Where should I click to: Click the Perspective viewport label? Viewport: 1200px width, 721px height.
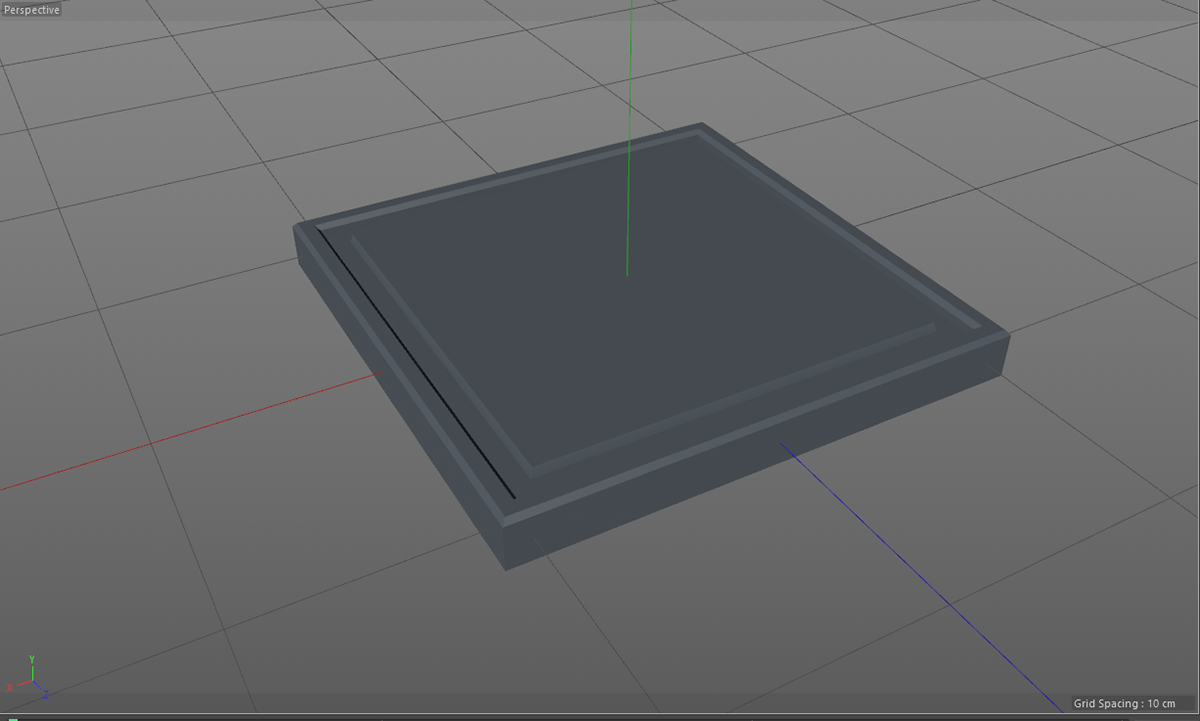tap(32, 9)
